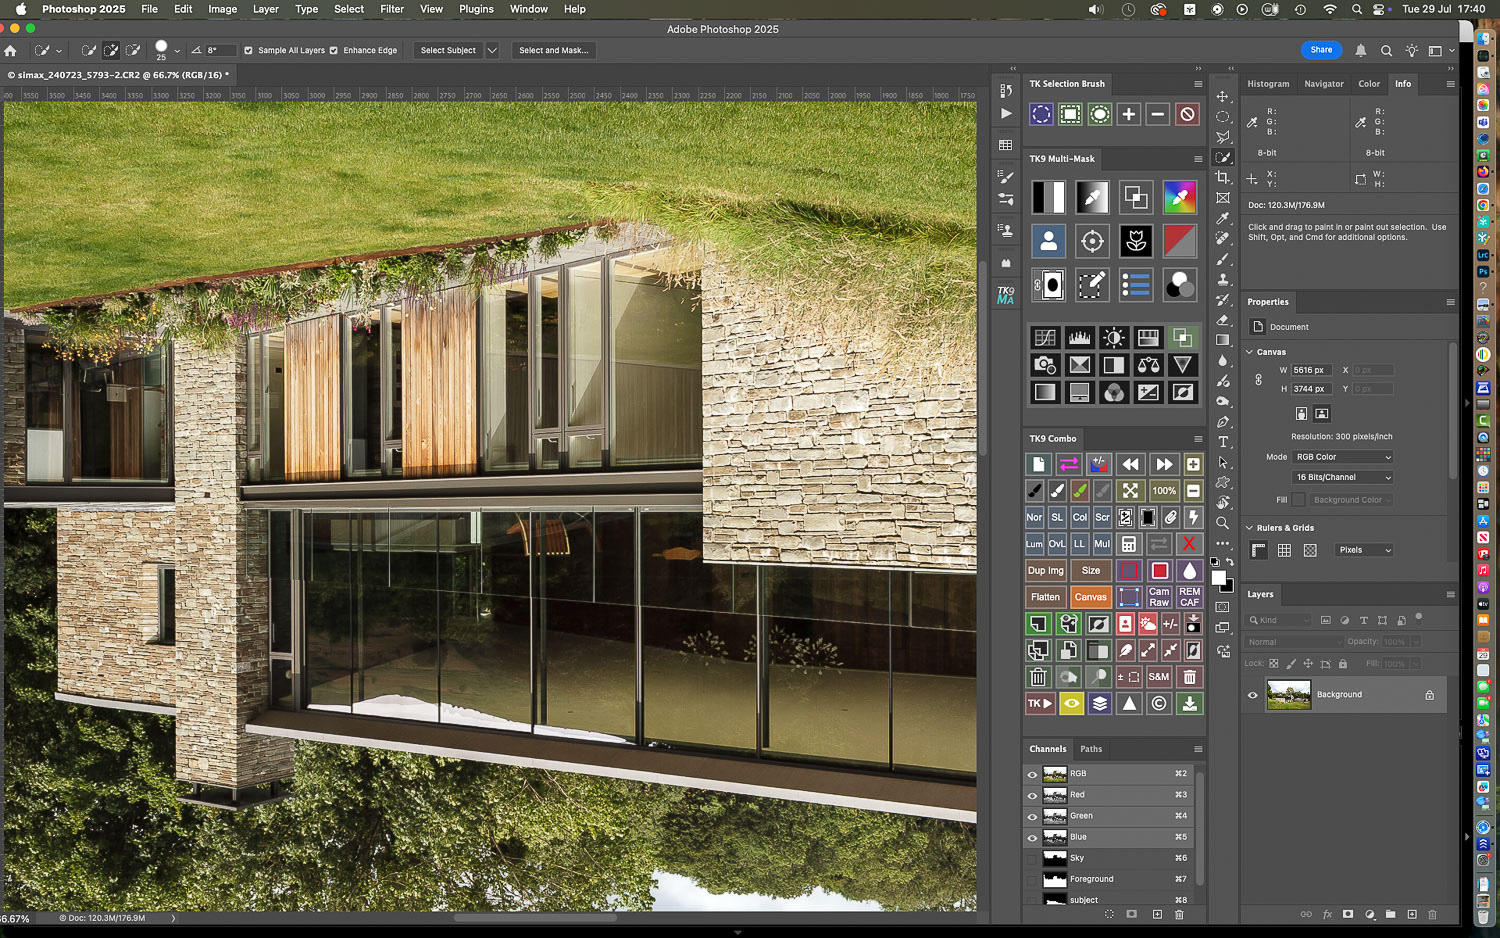The height and width of the screenshot is (938, 1500).
Task: Open the brush preset picker arrow
Action: tap(177, 50)
